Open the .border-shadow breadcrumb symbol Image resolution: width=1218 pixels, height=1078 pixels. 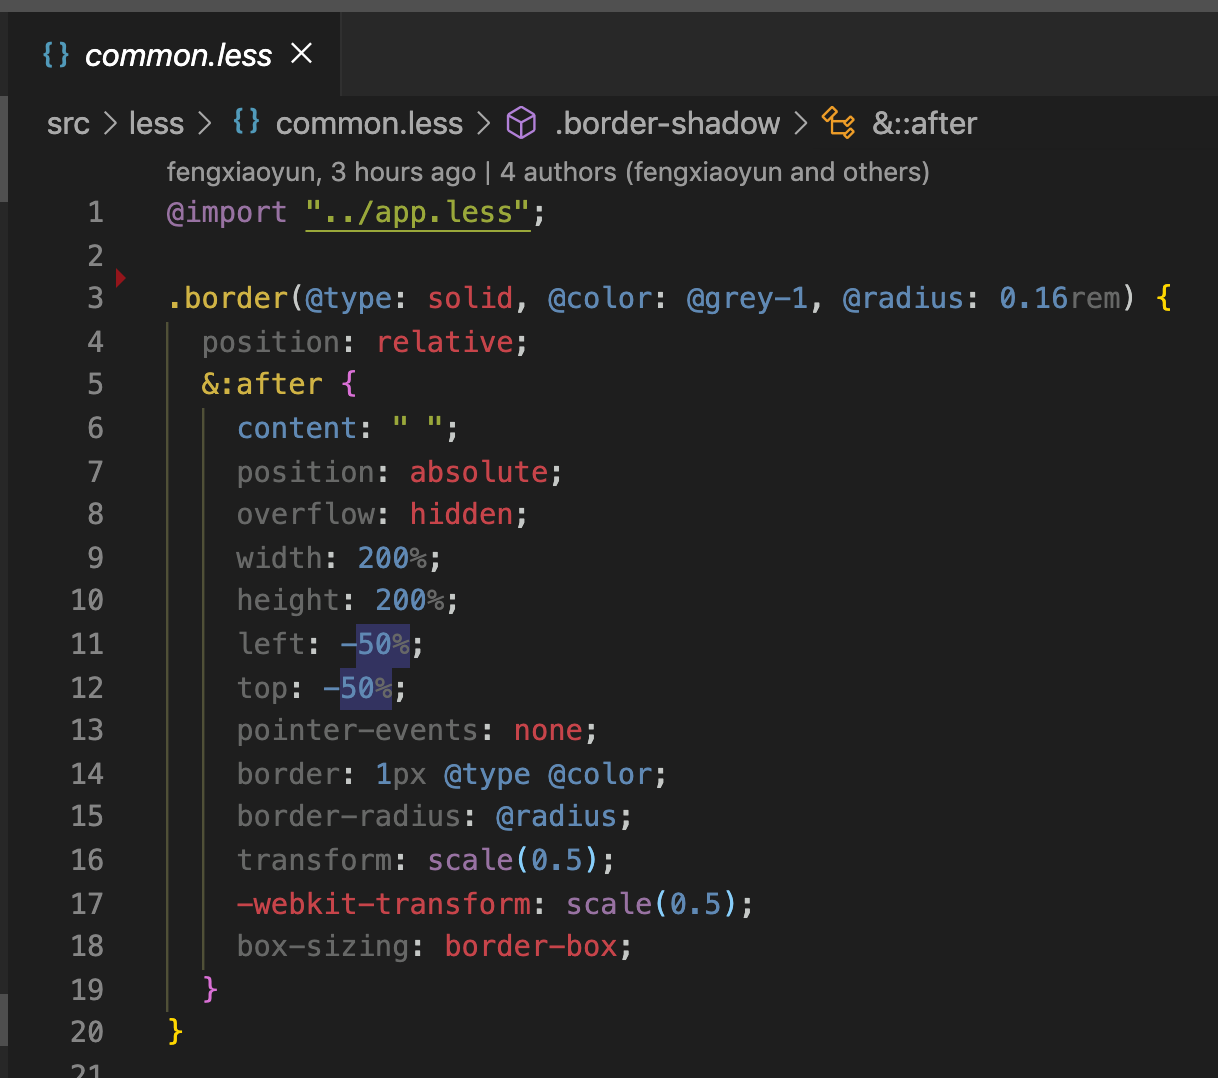coord(667,124)
